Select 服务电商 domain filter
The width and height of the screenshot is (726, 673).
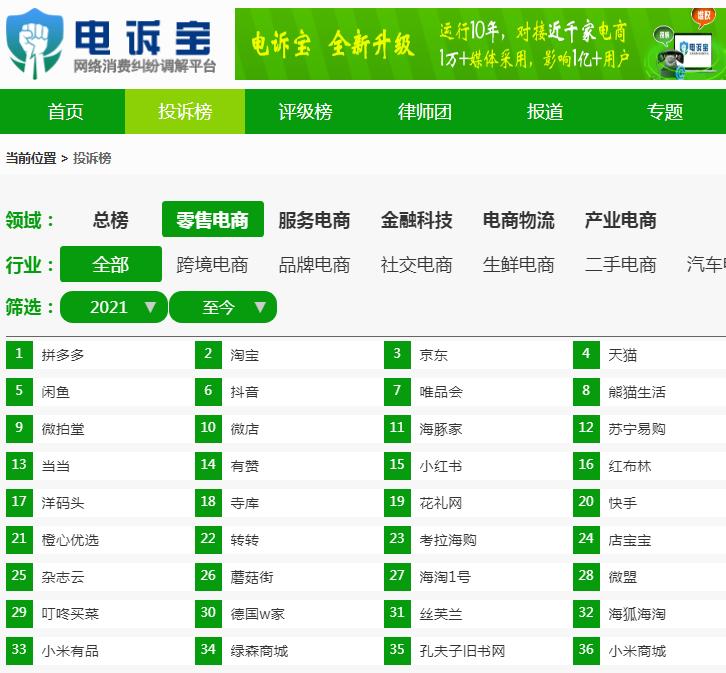coord(314,220)
